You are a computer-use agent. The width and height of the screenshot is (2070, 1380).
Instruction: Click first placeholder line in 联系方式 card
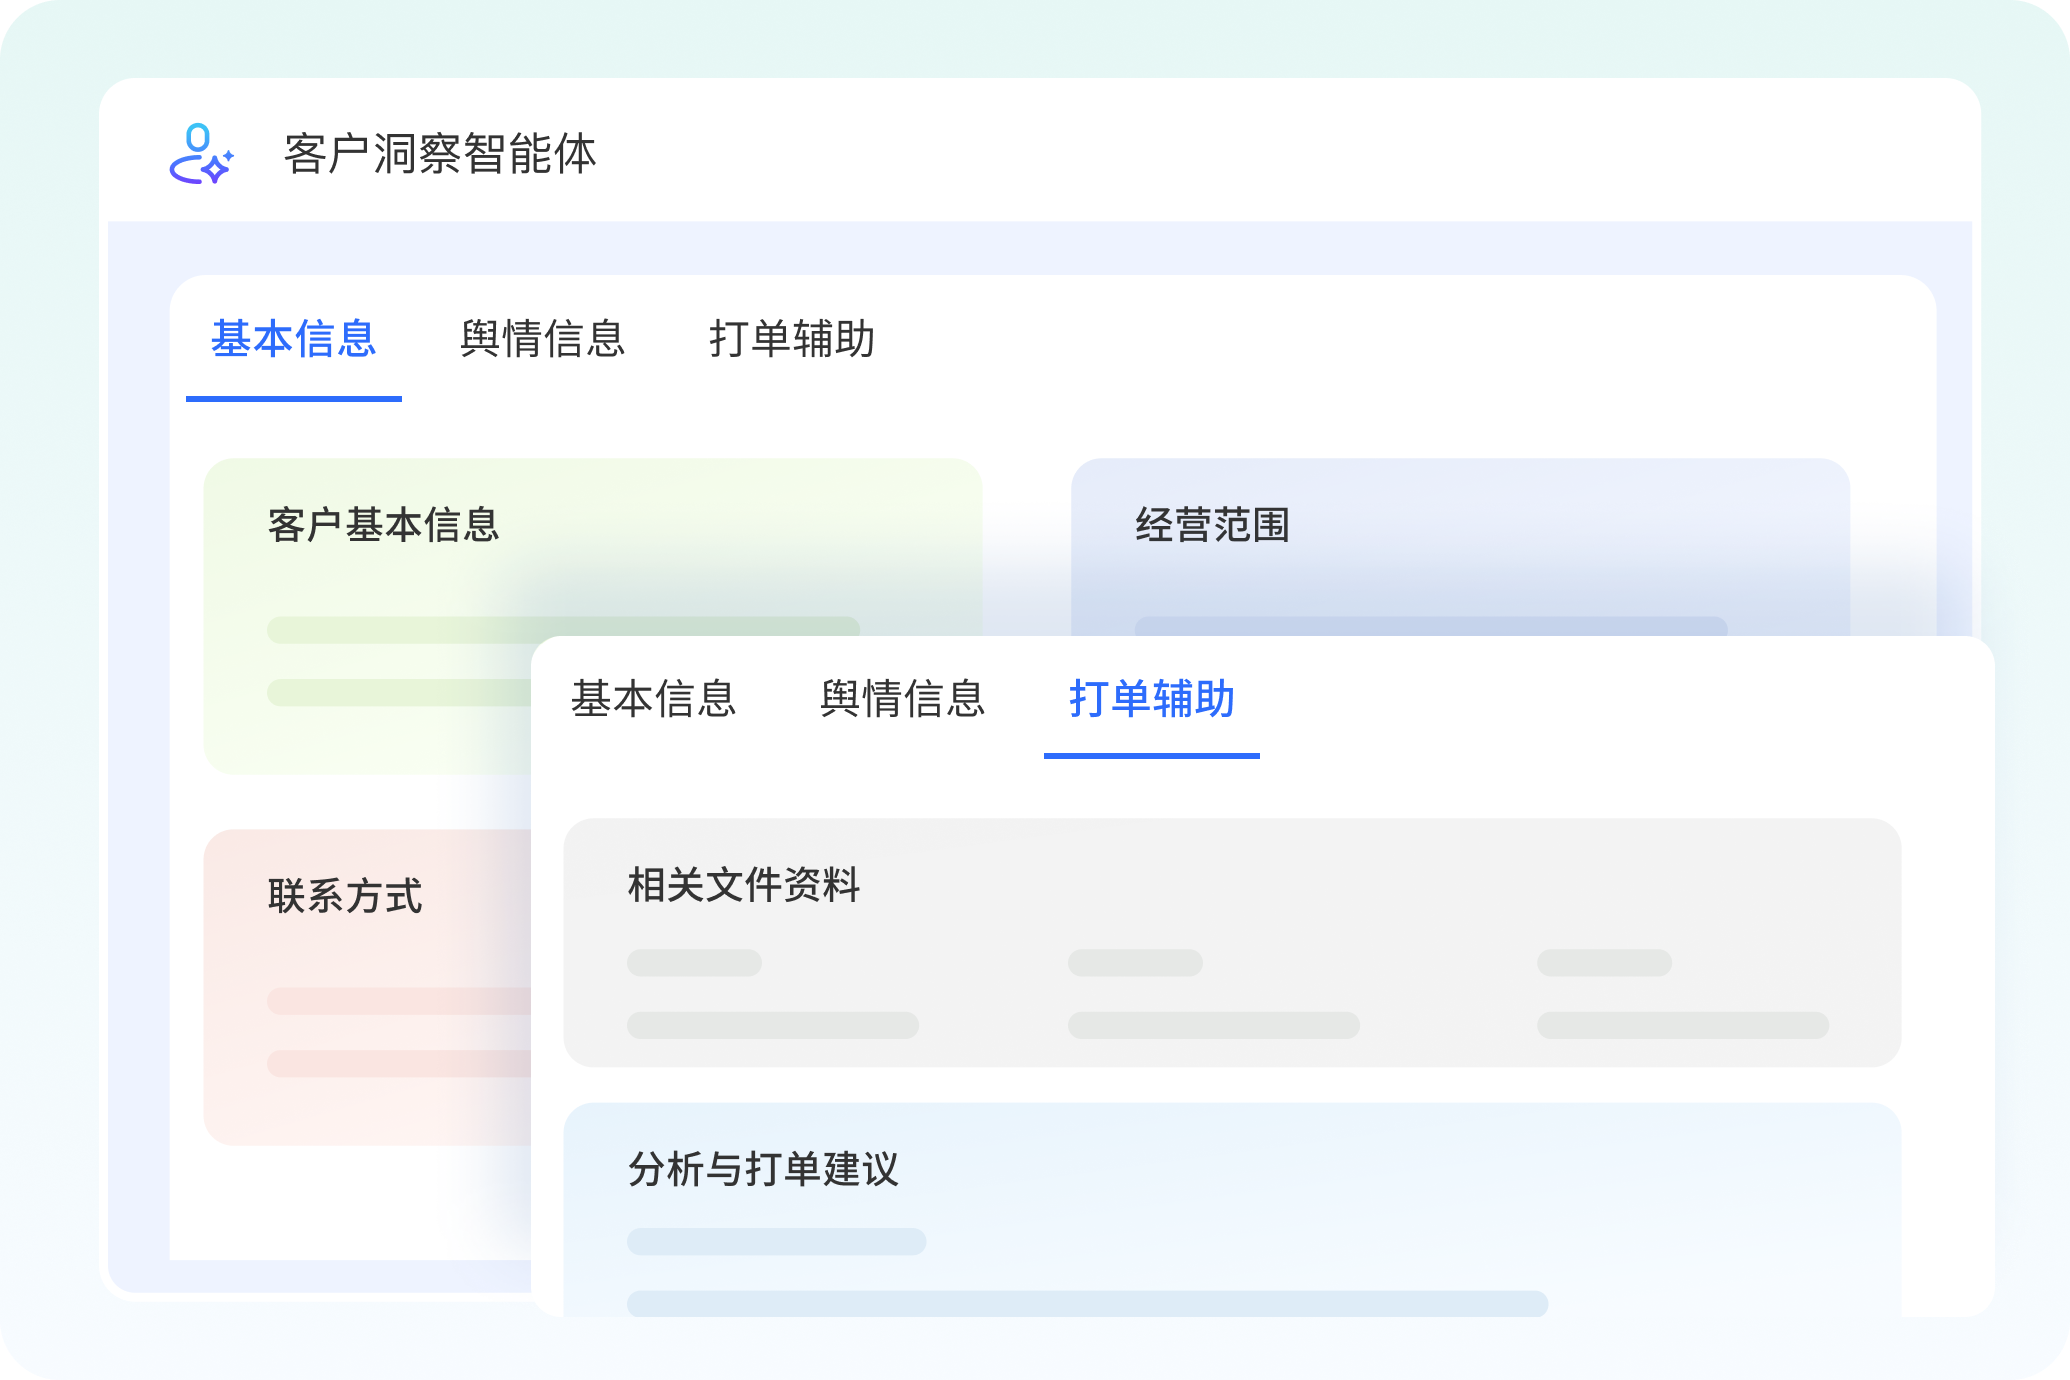pyautogui.click(x=398, y=1001)
